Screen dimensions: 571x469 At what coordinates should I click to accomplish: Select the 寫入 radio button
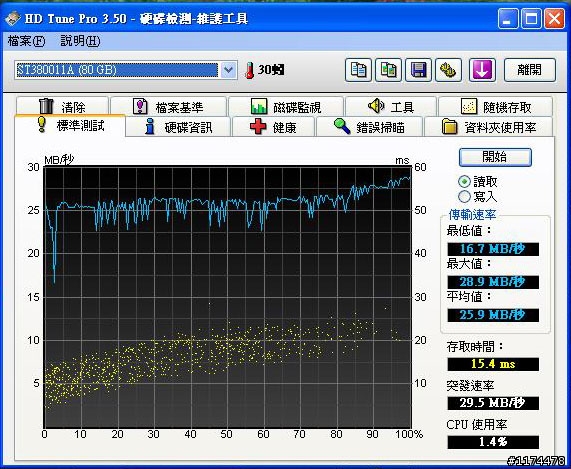tap(464, 196)
